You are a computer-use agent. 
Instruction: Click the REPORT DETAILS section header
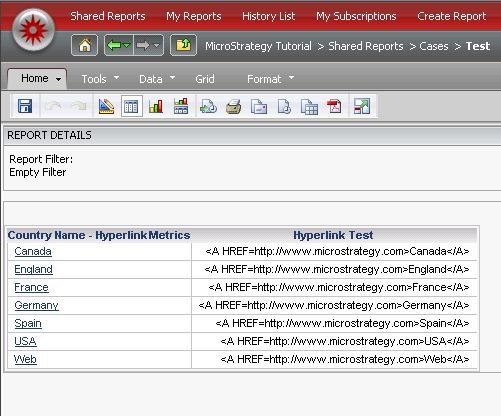49,135
